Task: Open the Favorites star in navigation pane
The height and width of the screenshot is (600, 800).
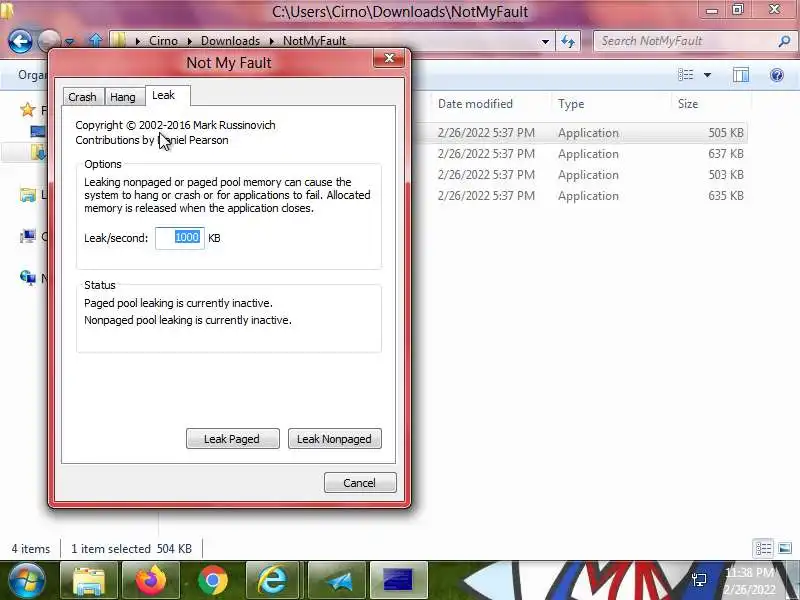Action: coord(27,110)
